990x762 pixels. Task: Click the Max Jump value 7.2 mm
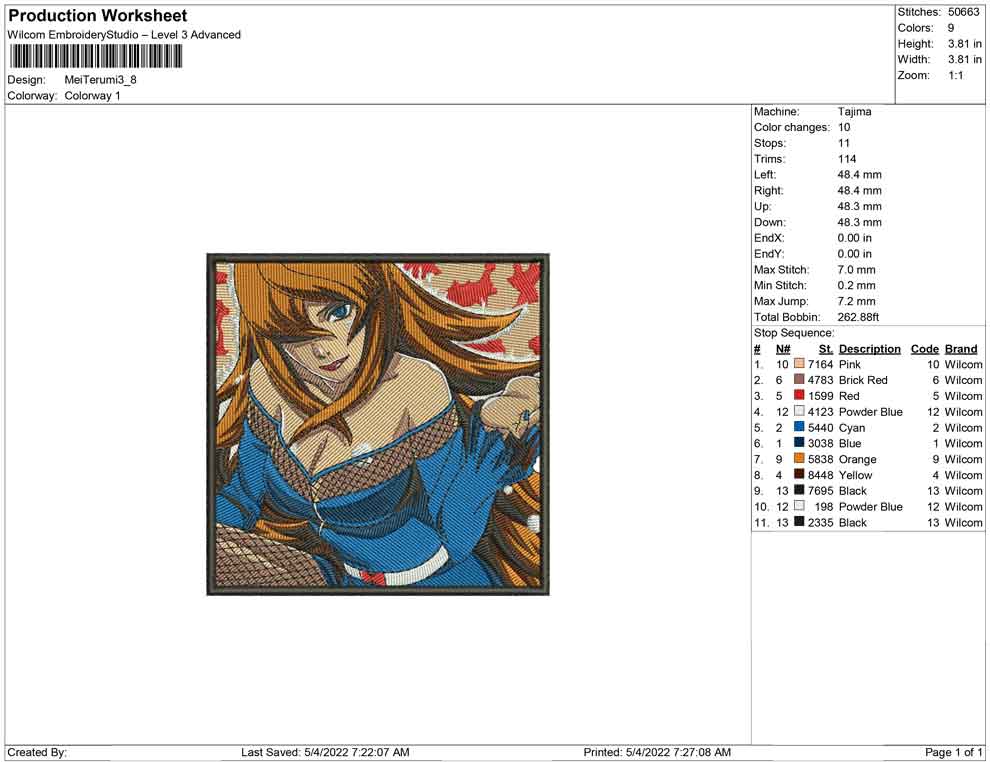(856, 301)
